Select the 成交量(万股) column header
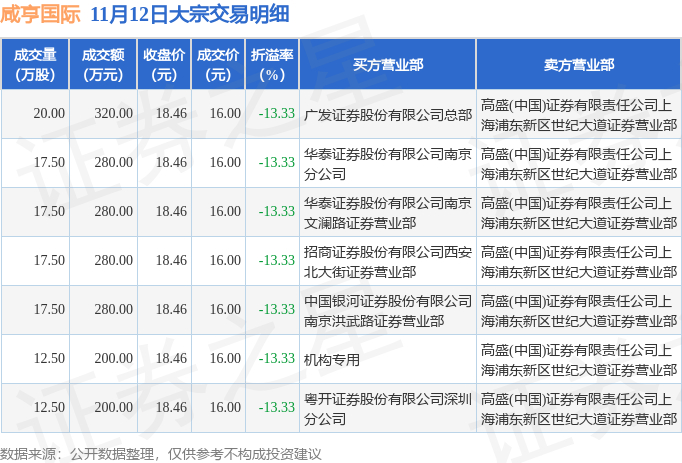The image size is (682, 463). click(35, 64)
